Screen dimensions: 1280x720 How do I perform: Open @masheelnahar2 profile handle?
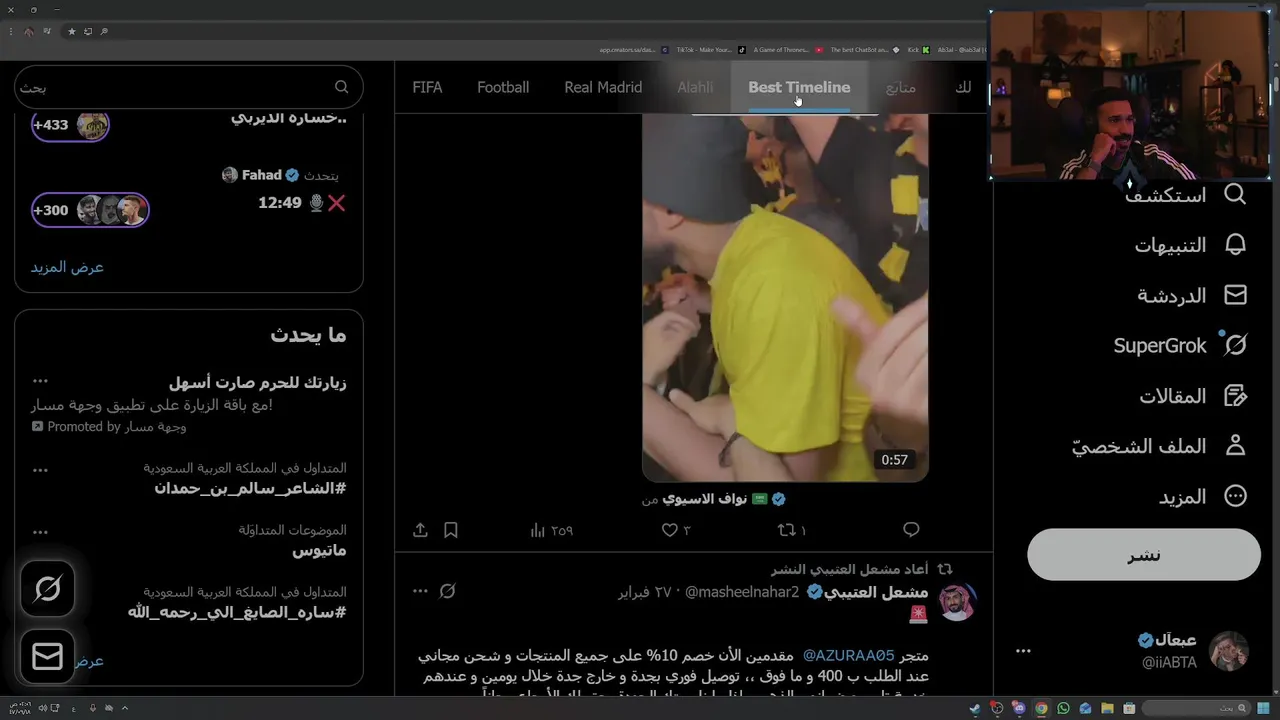click(742, 592)
